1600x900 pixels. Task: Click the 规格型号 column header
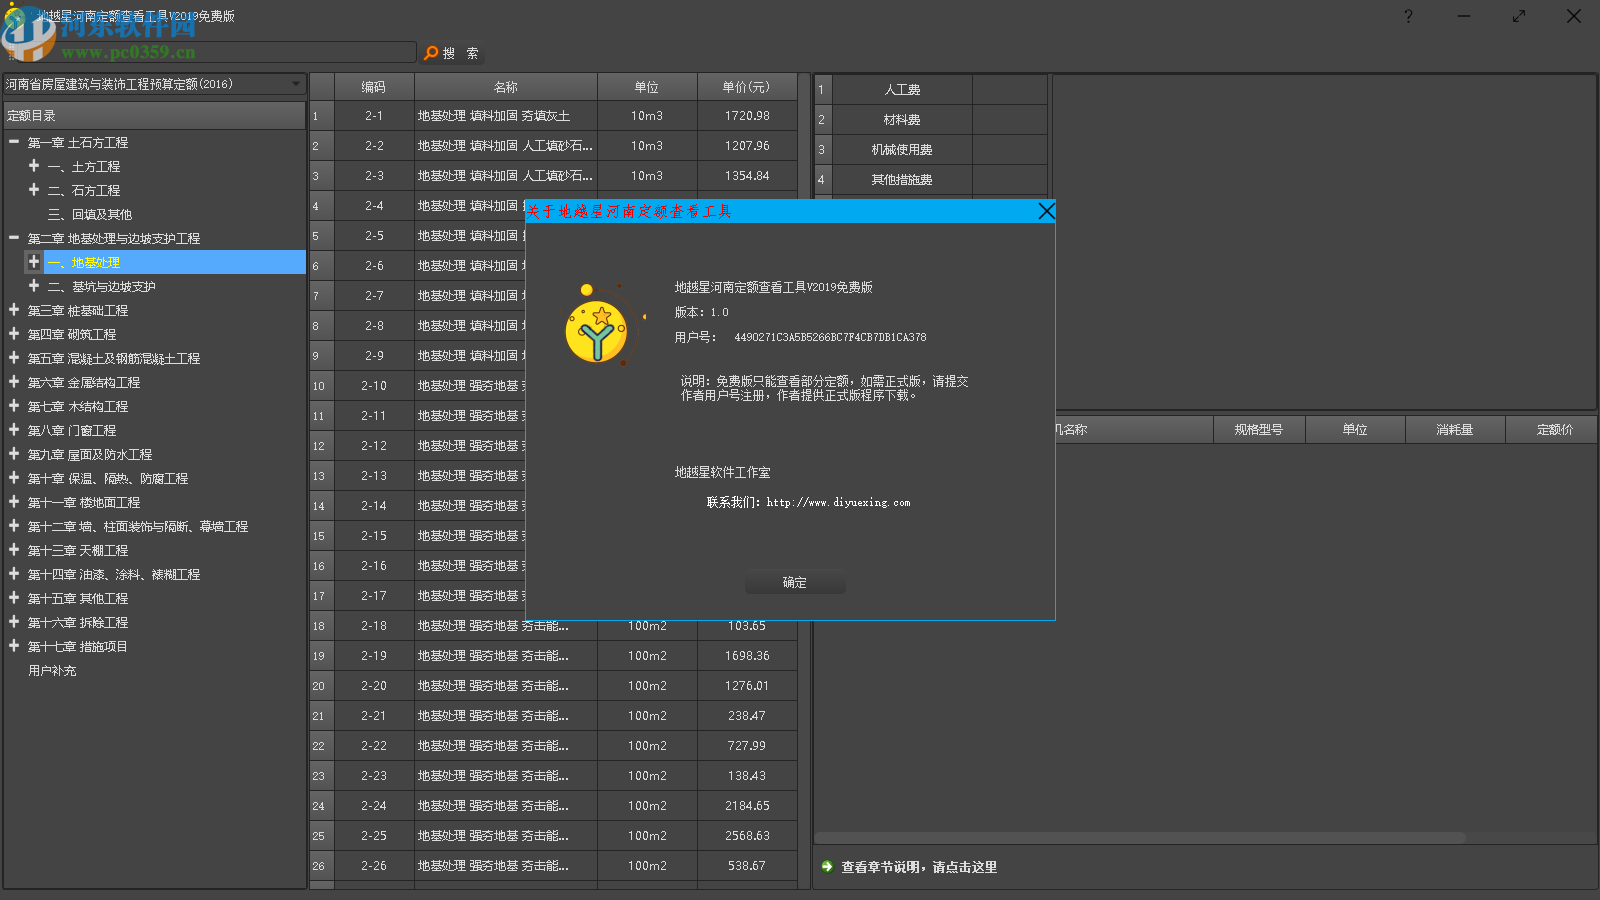click(1258, 429)
